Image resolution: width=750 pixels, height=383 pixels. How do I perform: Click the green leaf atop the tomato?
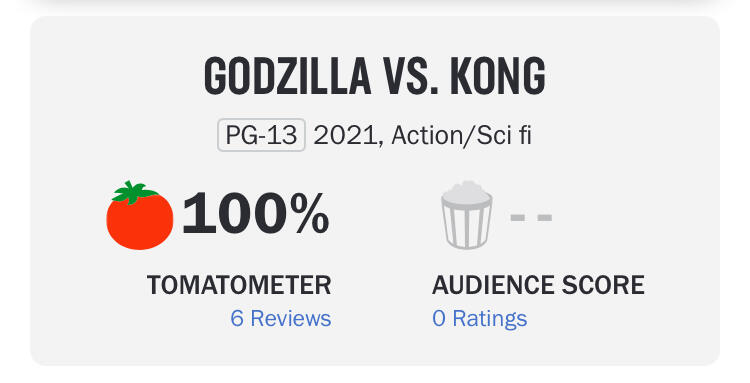click(134, 192)
